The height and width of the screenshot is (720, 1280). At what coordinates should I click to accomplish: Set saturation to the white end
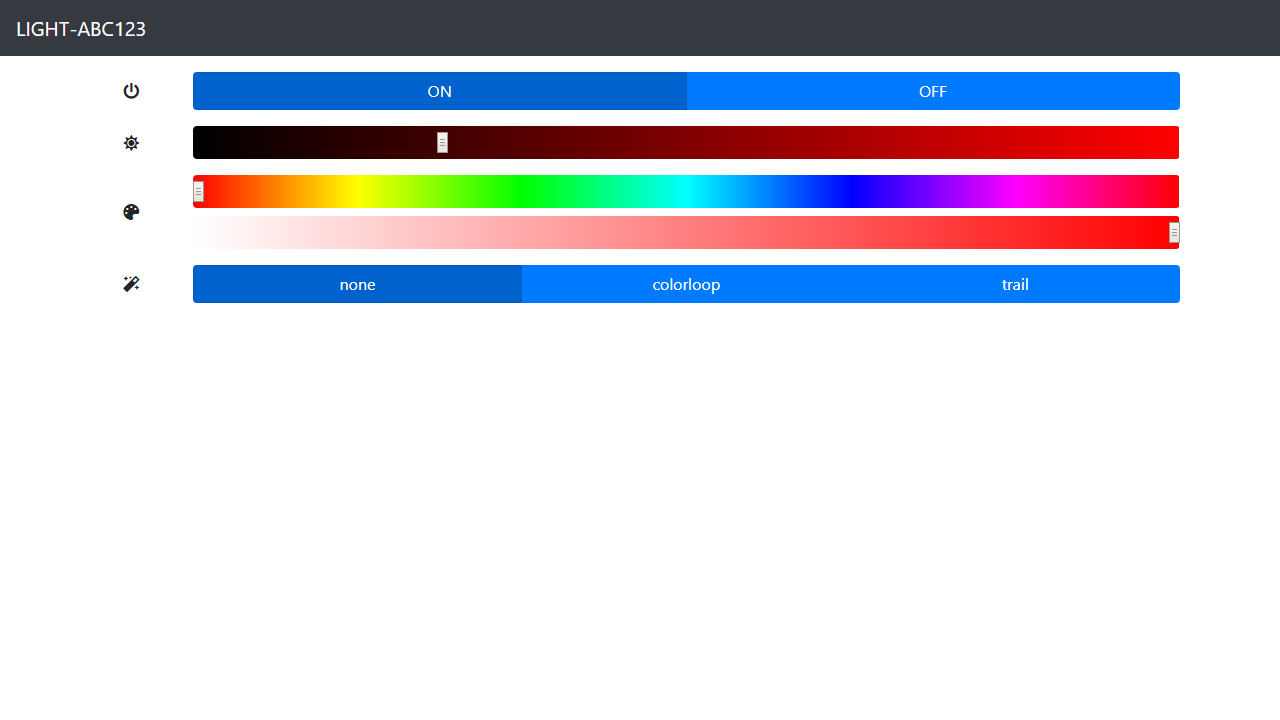click(x=199, y=233)
